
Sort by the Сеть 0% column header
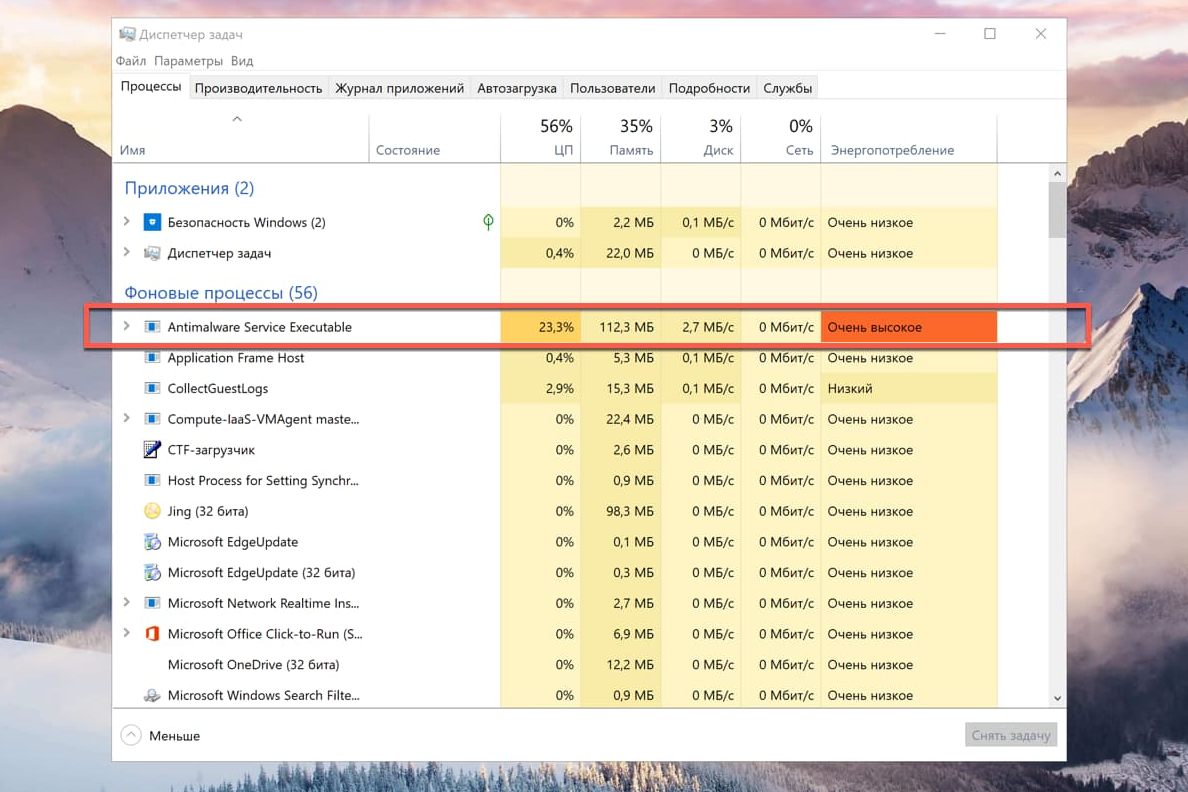pos(780,139)
